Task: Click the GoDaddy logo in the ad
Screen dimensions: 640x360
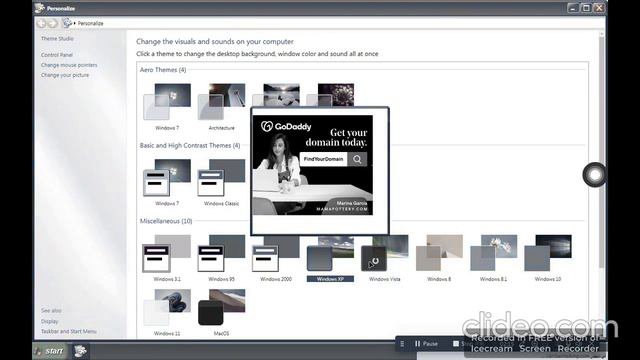Action: pyautogui.click(x=286, y=127)
